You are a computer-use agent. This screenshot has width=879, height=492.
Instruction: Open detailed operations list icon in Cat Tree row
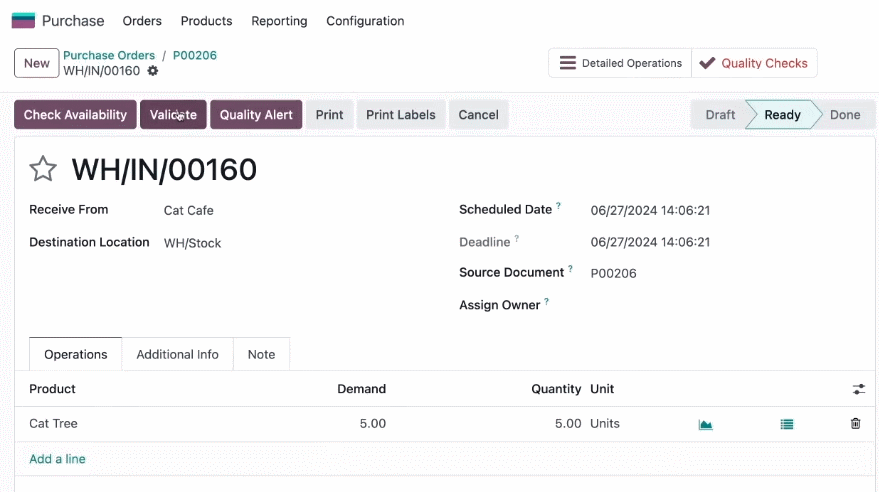click(x=787, y=424)
